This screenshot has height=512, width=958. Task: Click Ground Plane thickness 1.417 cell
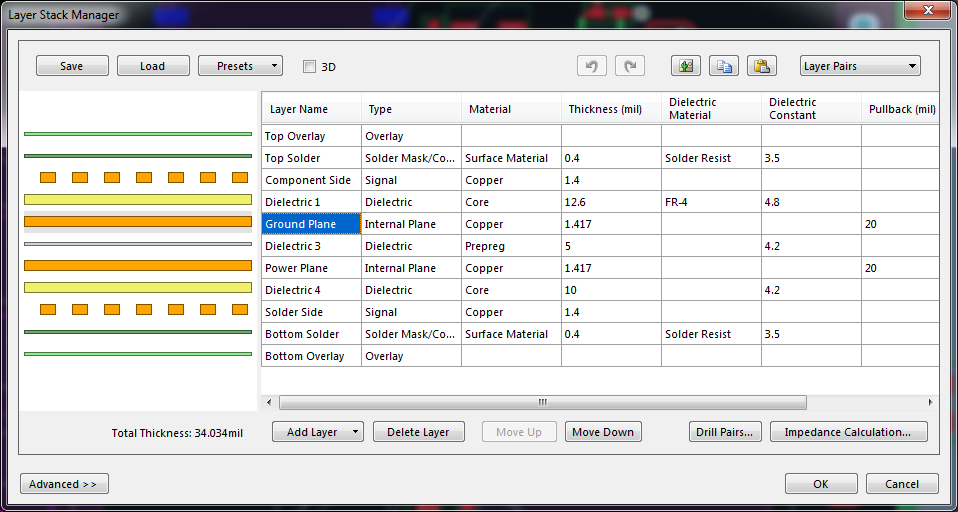(x=611, y=224)
